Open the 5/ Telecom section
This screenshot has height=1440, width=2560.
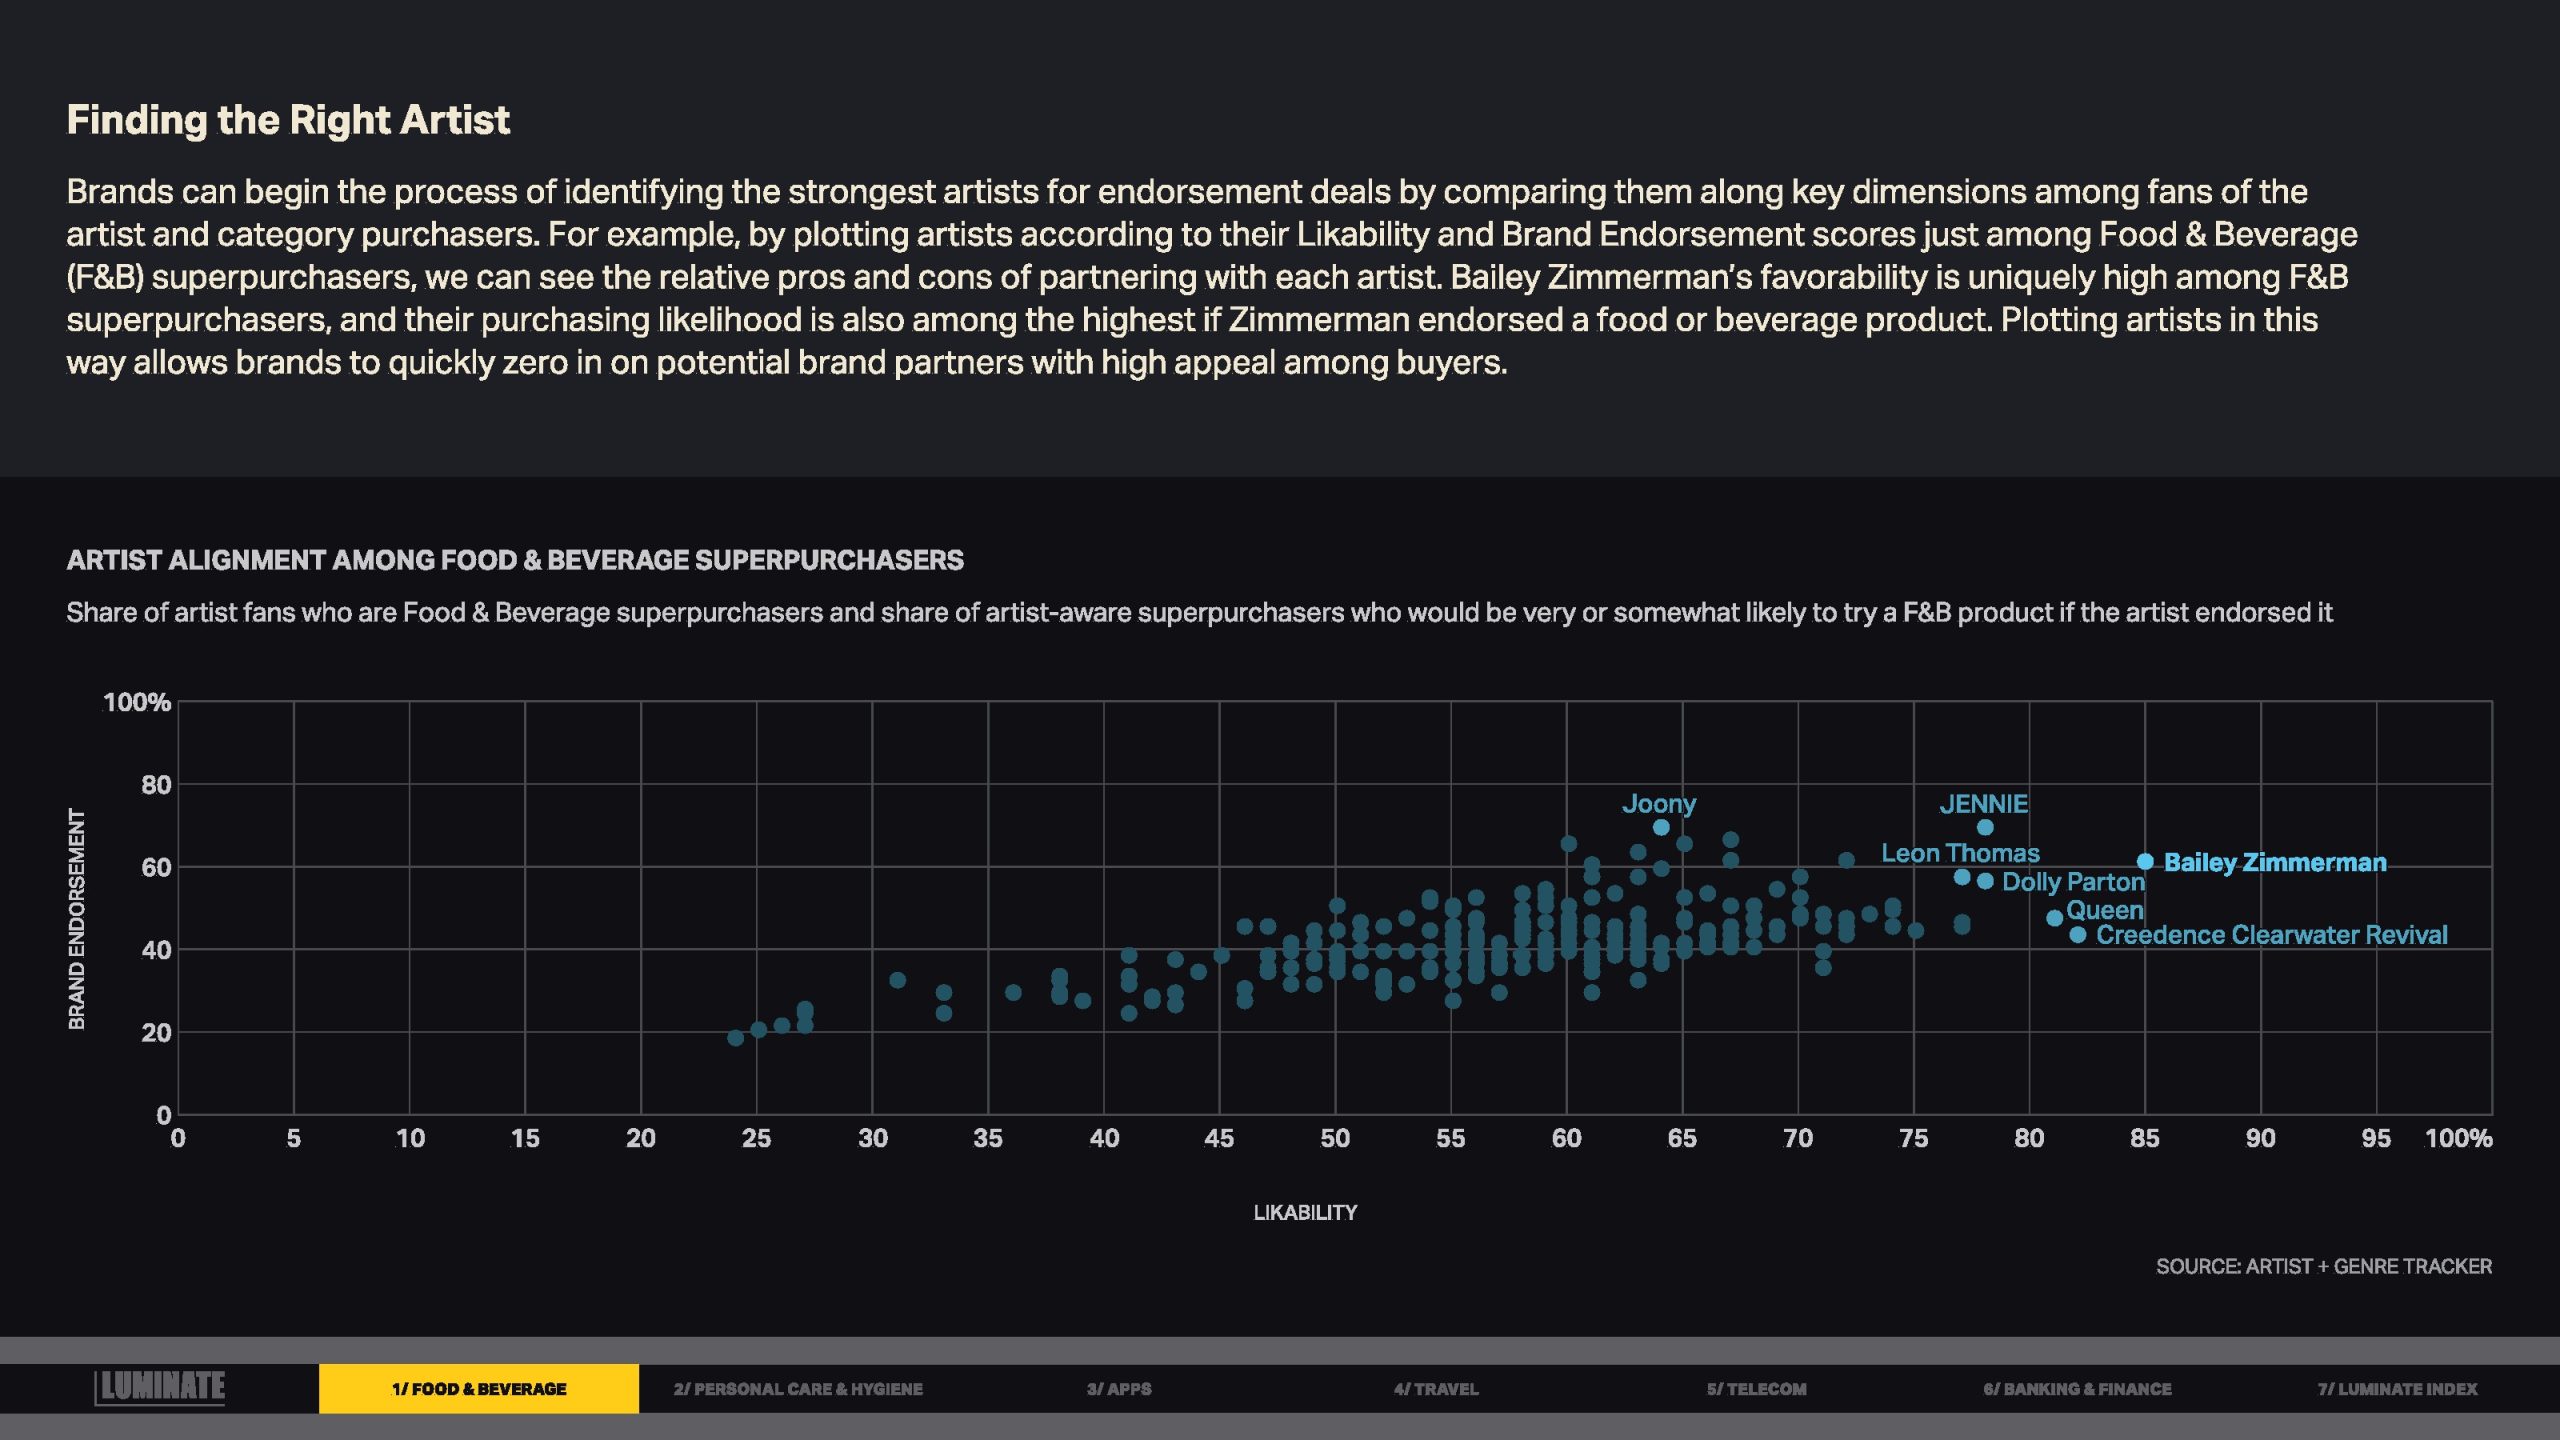point(1757,1389)
